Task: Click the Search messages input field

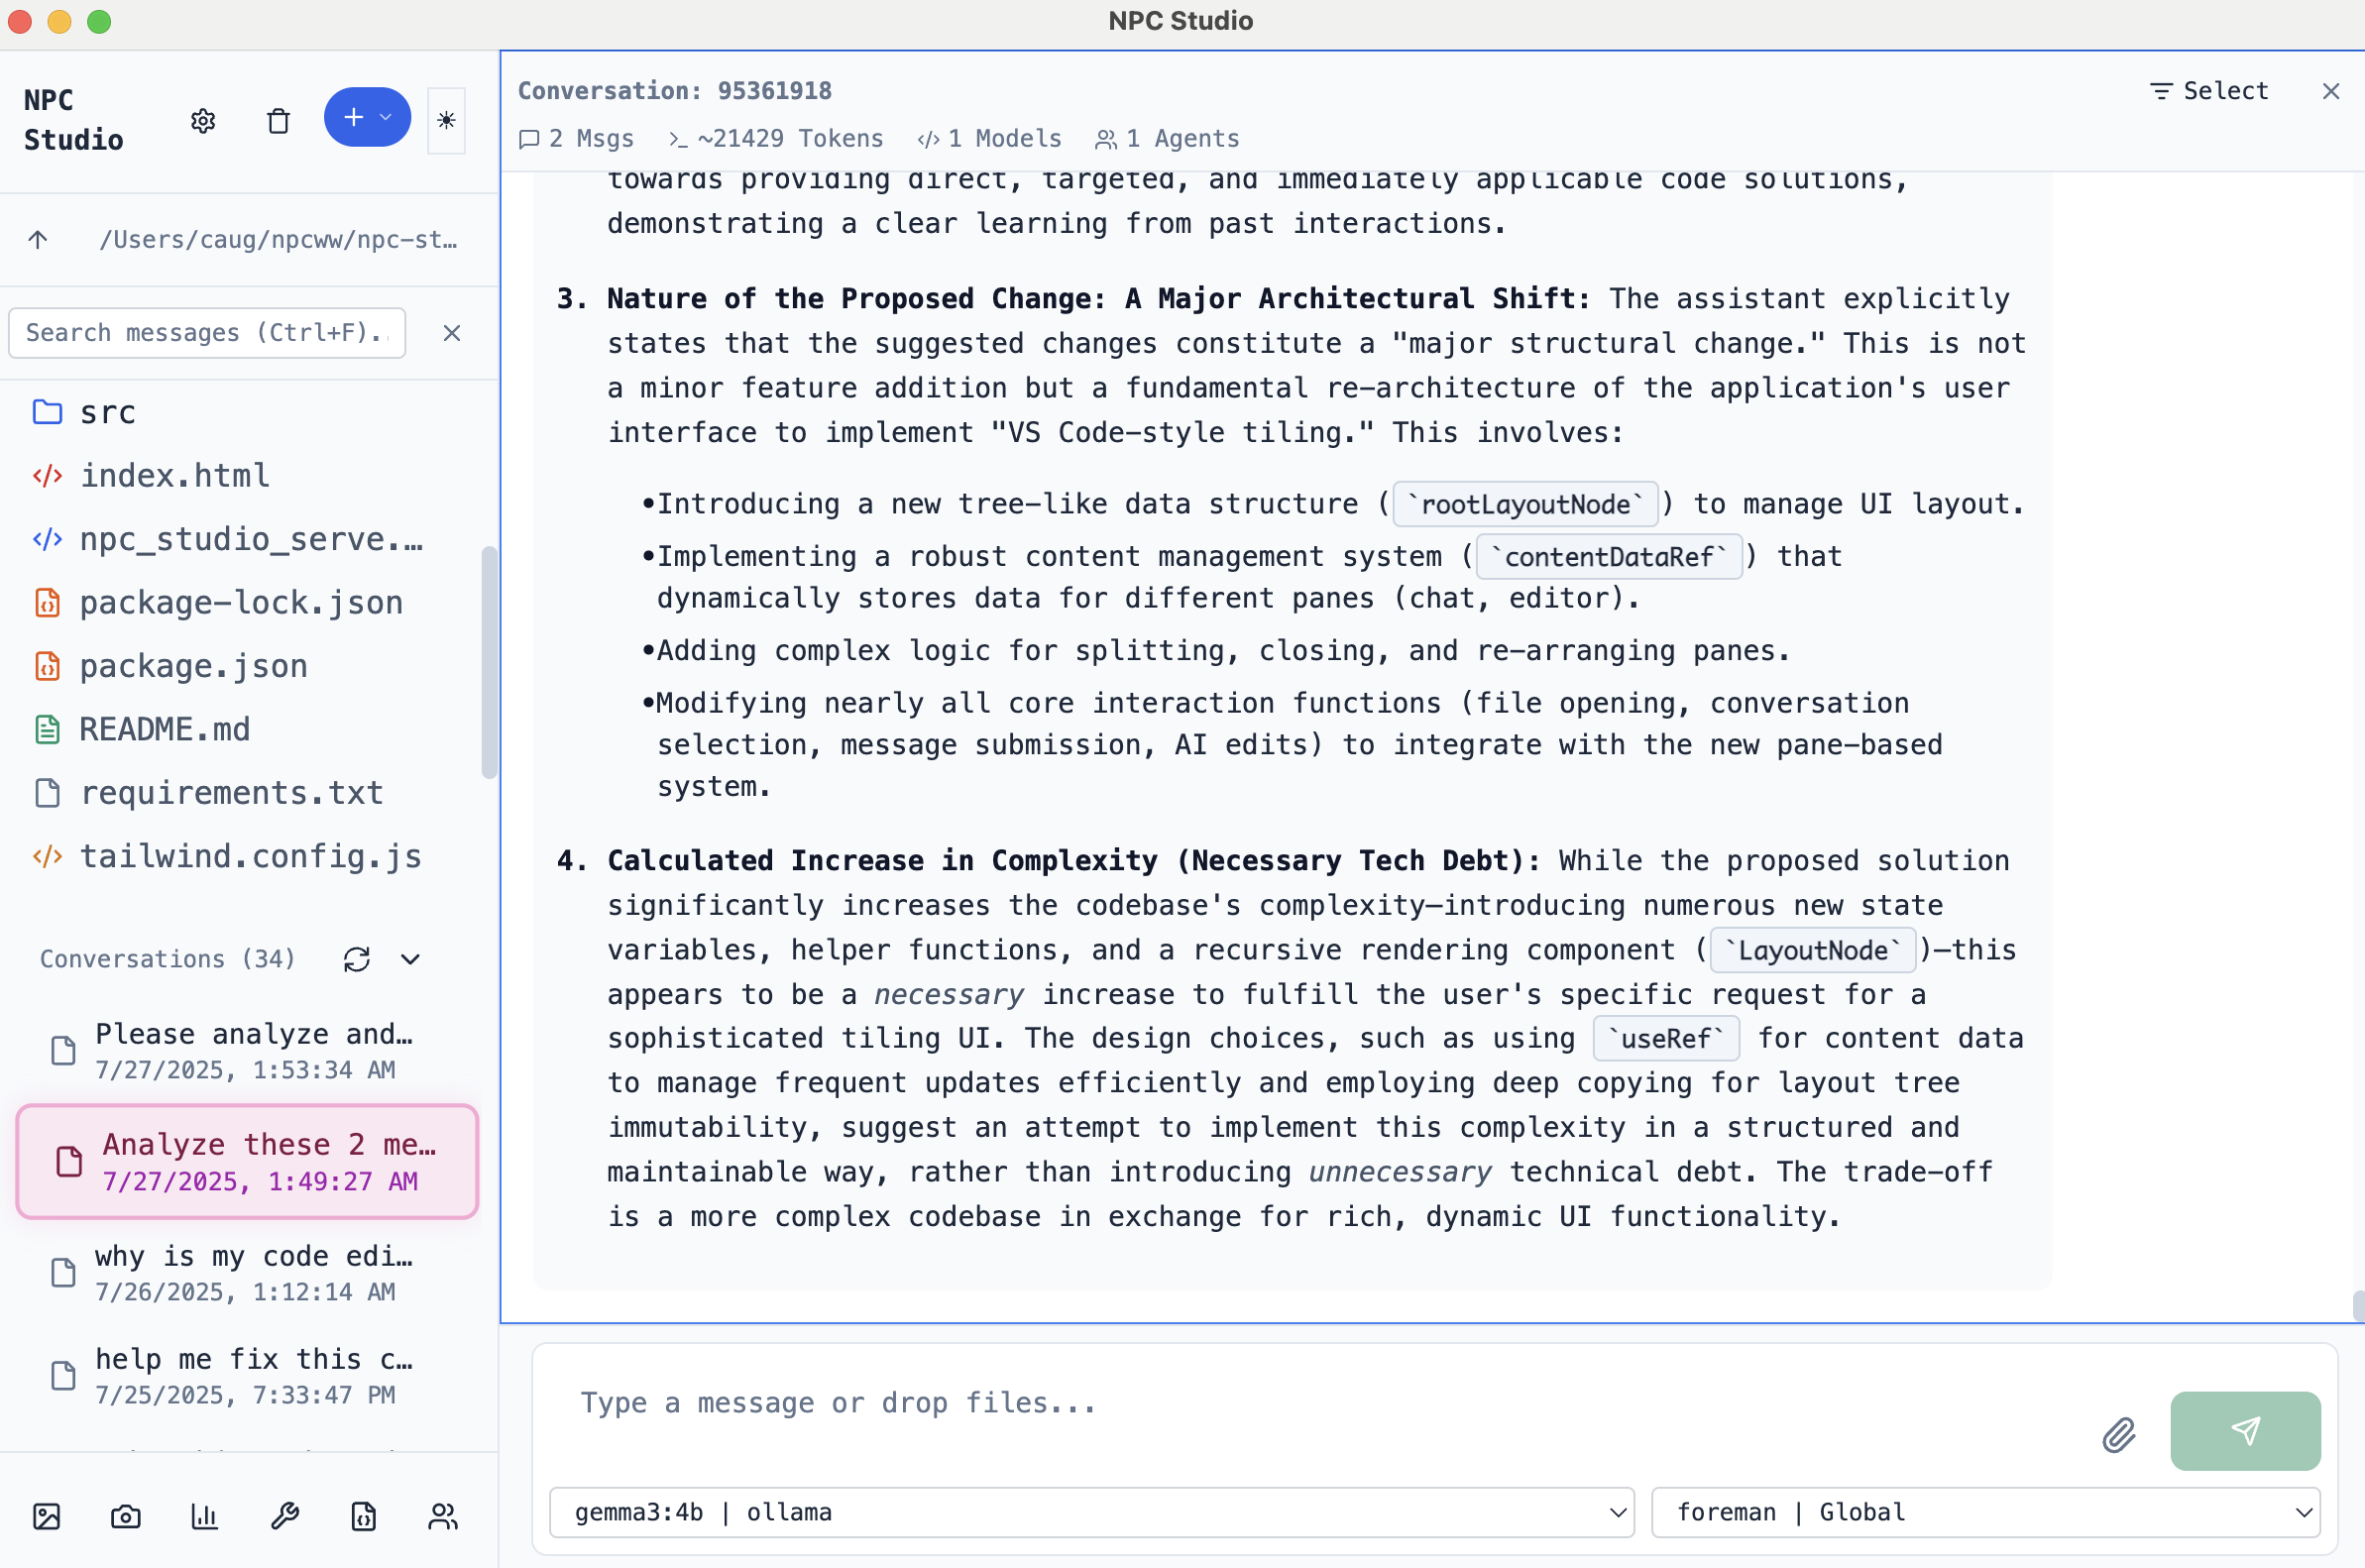Action: (x=207, y=332)
